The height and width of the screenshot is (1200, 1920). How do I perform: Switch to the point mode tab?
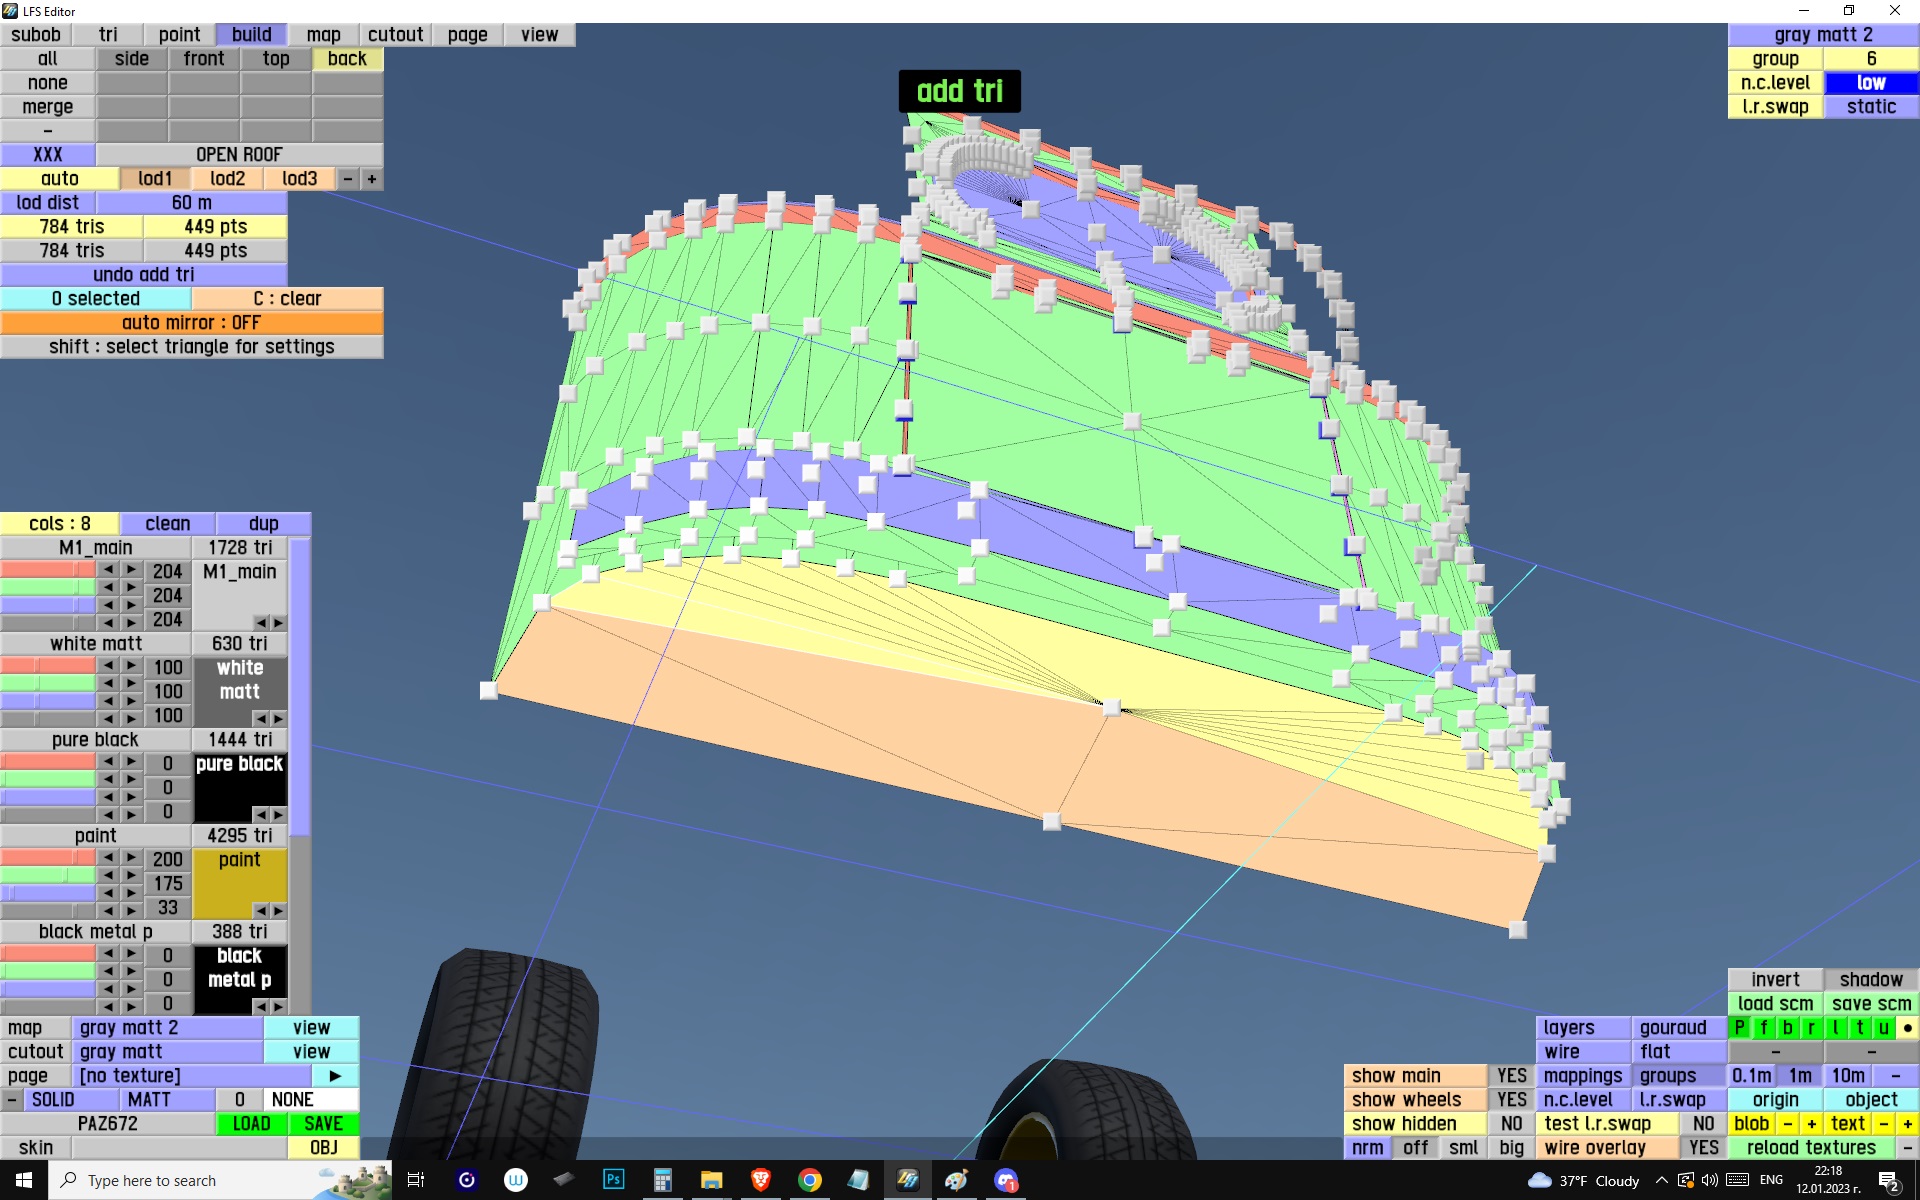179,35
